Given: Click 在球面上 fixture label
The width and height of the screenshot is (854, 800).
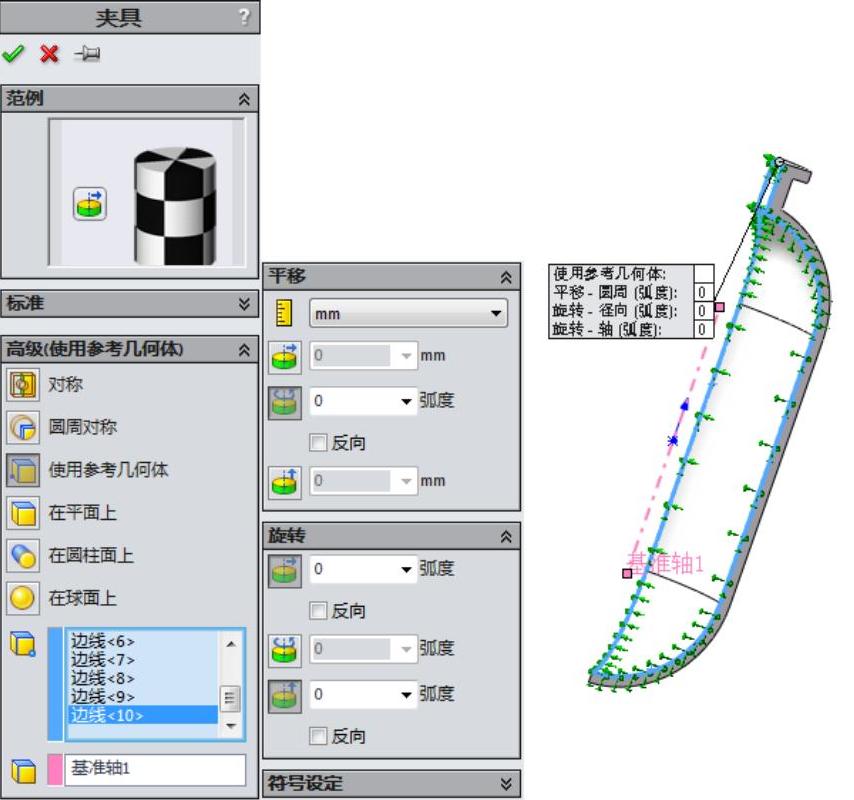Looking at the screenshot, I should (82, 598).
